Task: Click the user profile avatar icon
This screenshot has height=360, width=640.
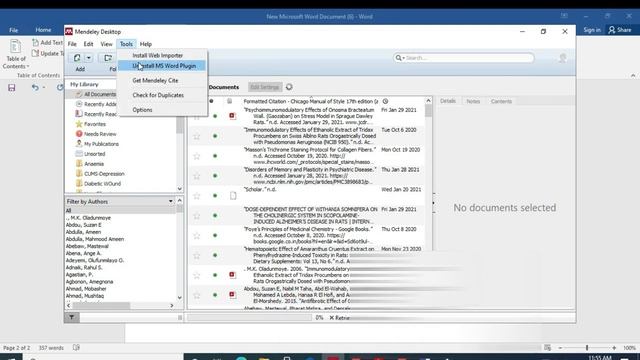Action: 562,58
